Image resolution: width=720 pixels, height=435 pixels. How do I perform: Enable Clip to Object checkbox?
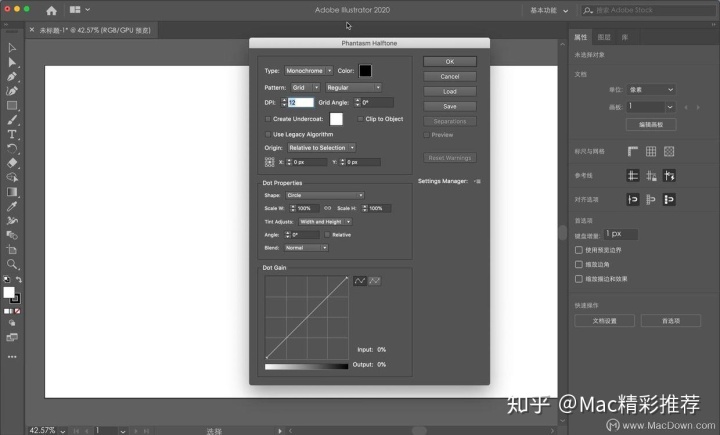point(360,119)
